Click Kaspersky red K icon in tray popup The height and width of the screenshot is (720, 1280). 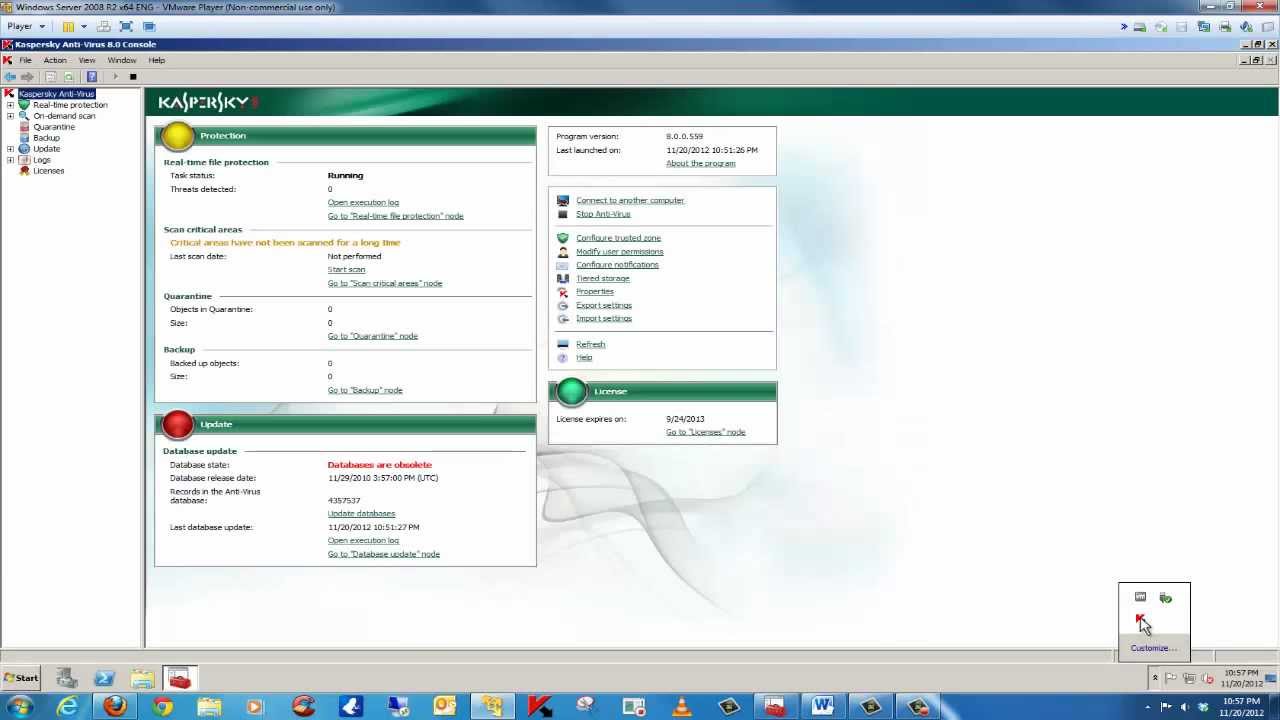pos(1141,621)
